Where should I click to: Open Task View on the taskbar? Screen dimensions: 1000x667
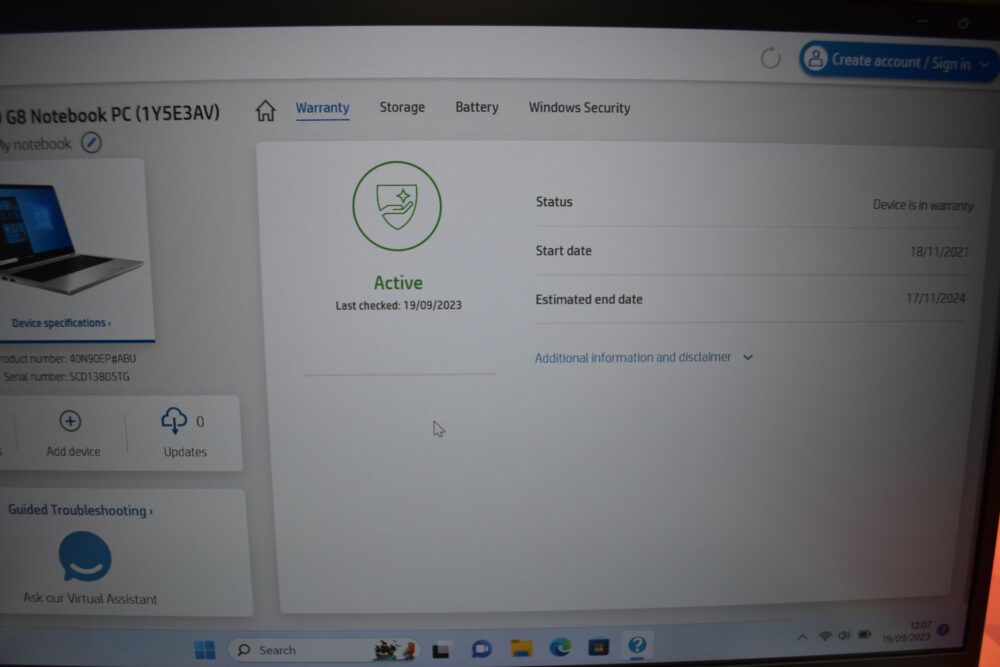coord(441,650)
